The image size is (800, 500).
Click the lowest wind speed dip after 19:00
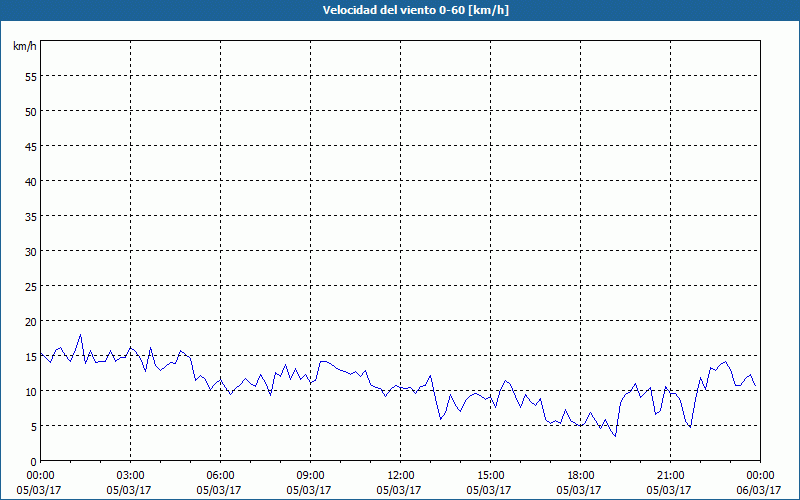[615, 436]
